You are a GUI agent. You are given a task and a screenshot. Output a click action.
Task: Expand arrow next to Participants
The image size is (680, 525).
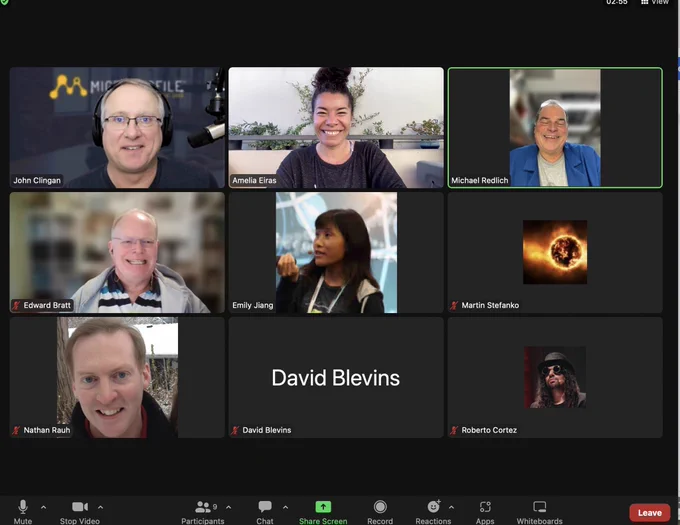(x=229, y=507)
